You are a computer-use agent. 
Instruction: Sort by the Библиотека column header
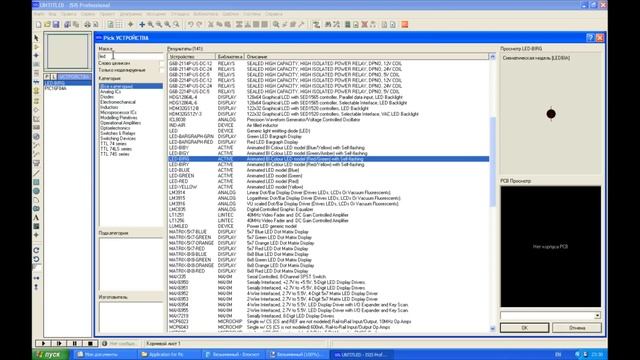[230, 57]
